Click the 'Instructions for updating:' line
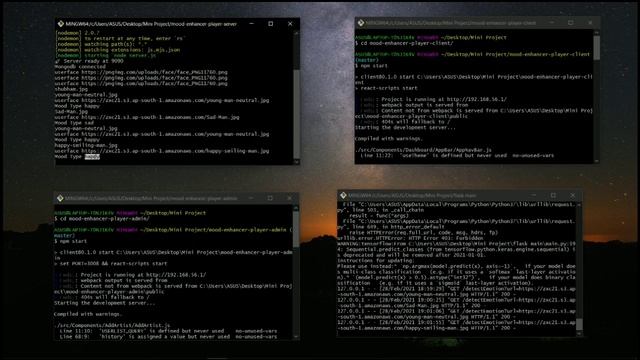 coord(376,260)
